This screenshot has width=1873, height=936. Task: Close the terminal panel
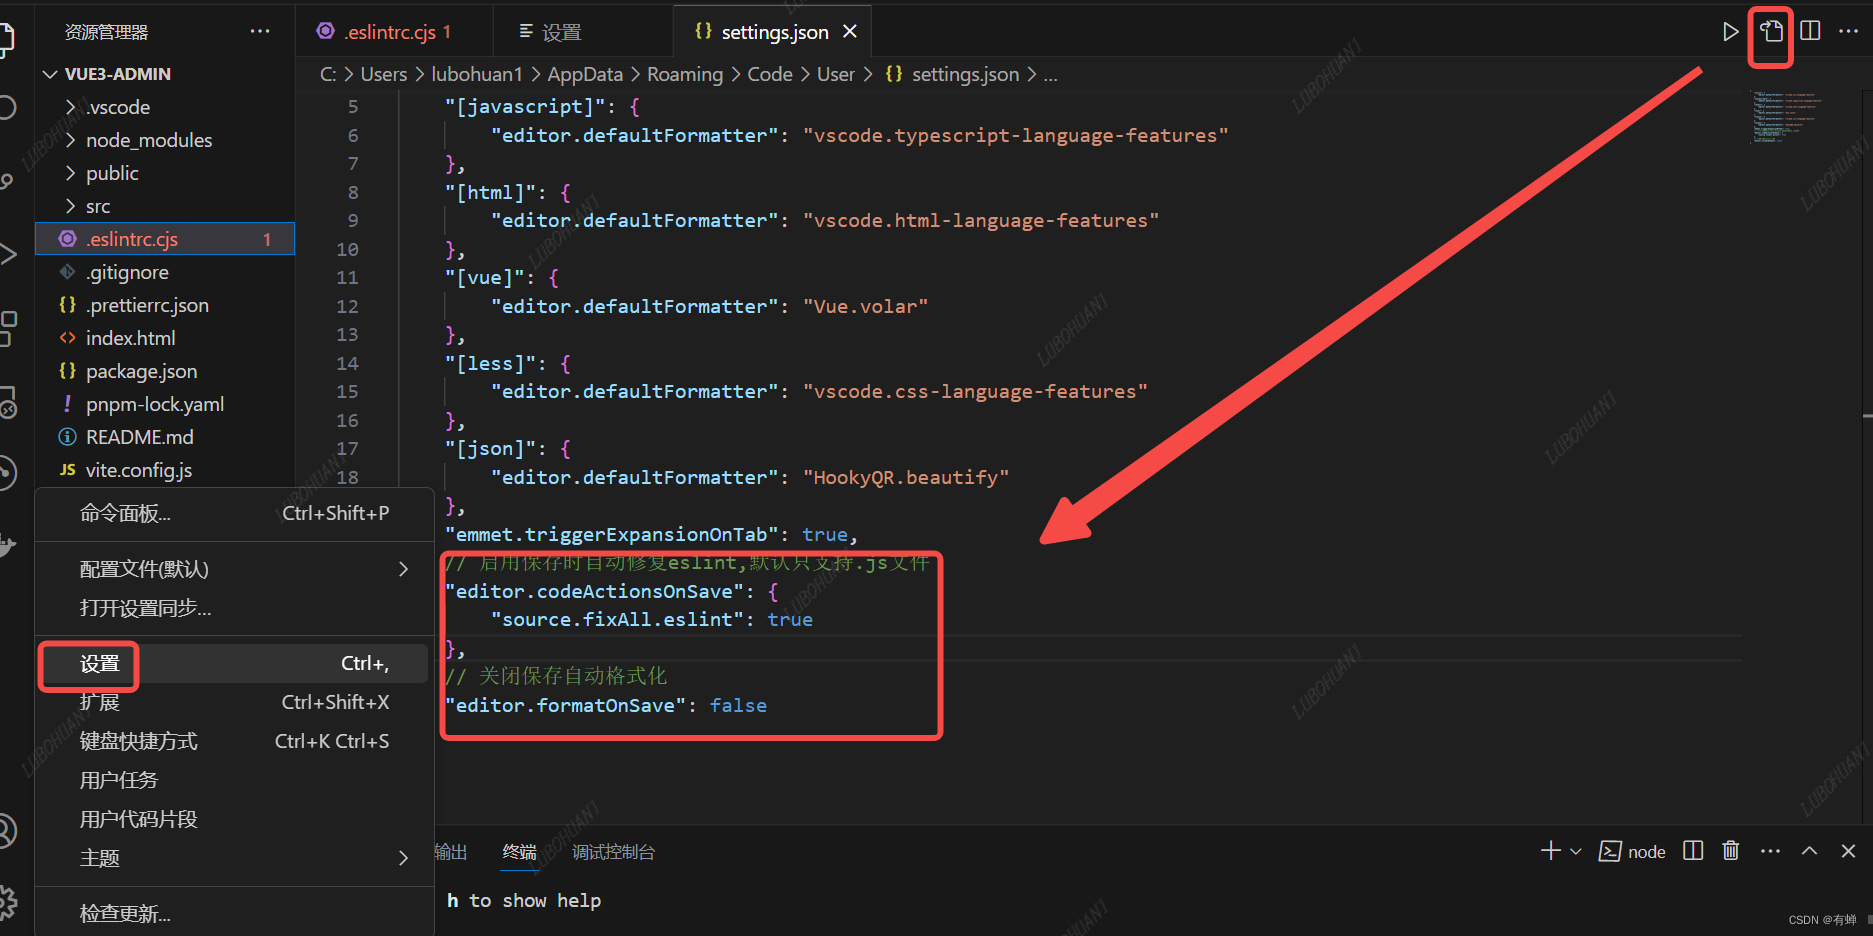1848,851
